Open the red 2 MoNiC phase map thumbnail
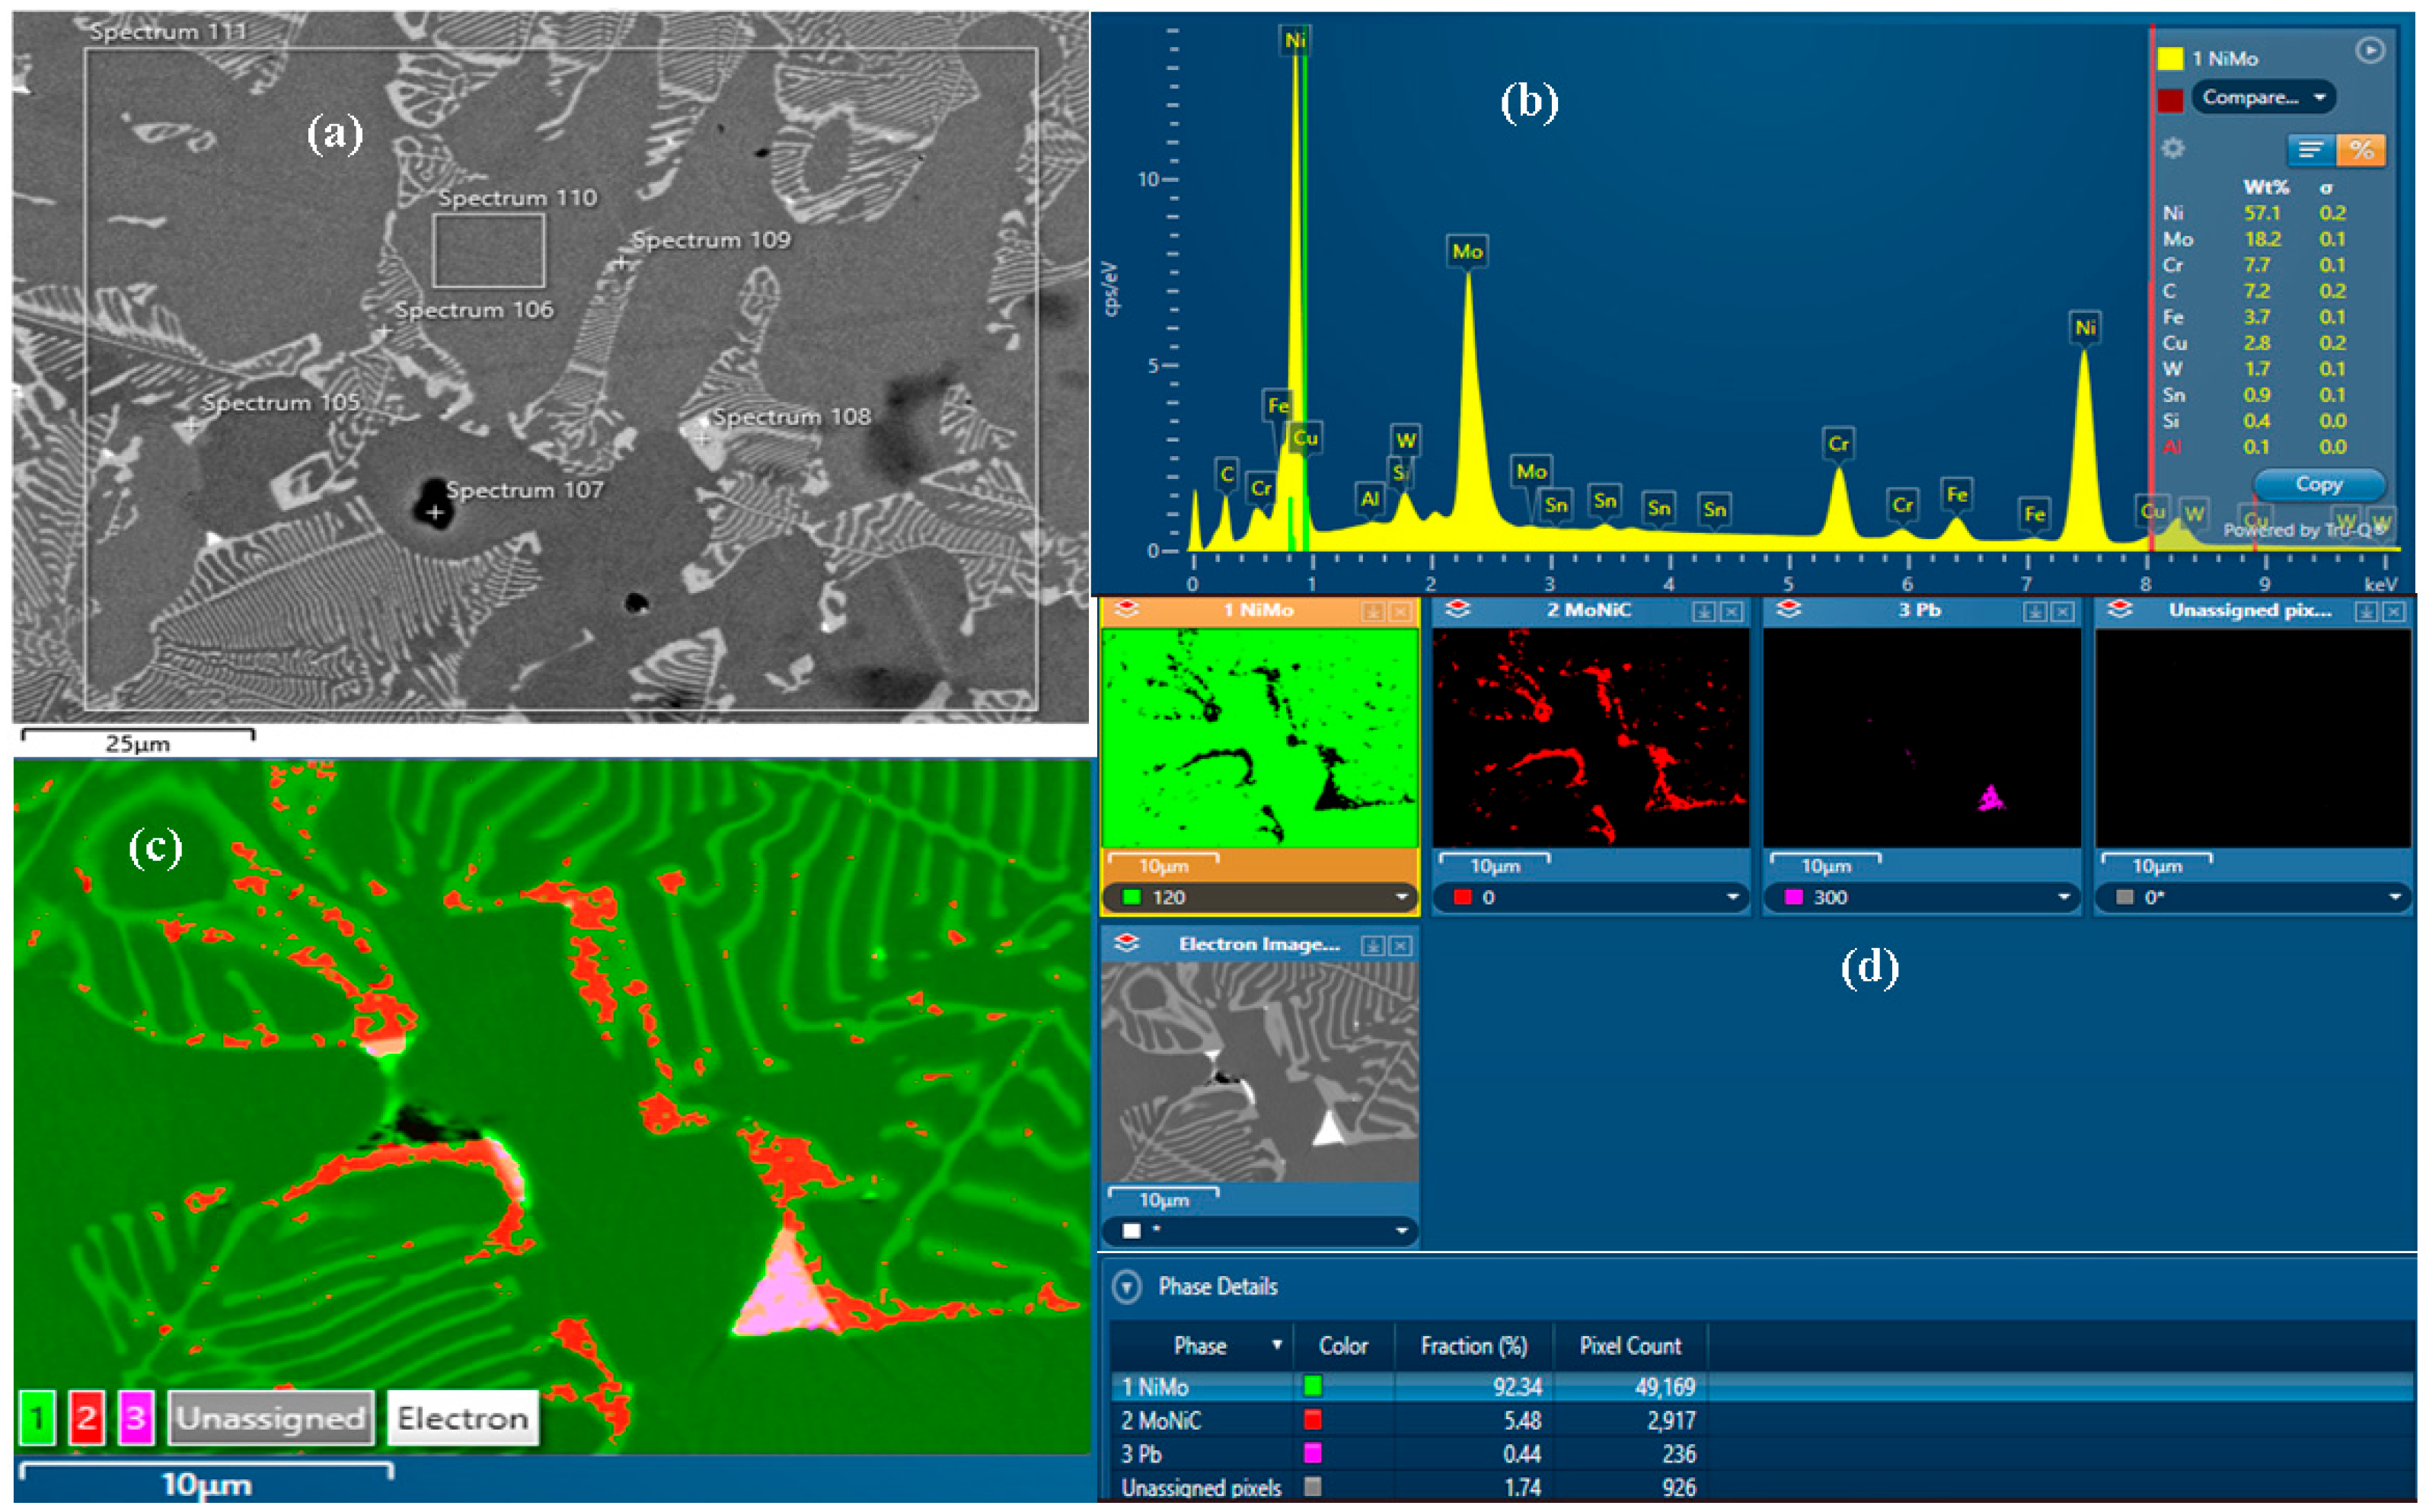This screenshot has height=1512, width=2426. point(1591,738)
